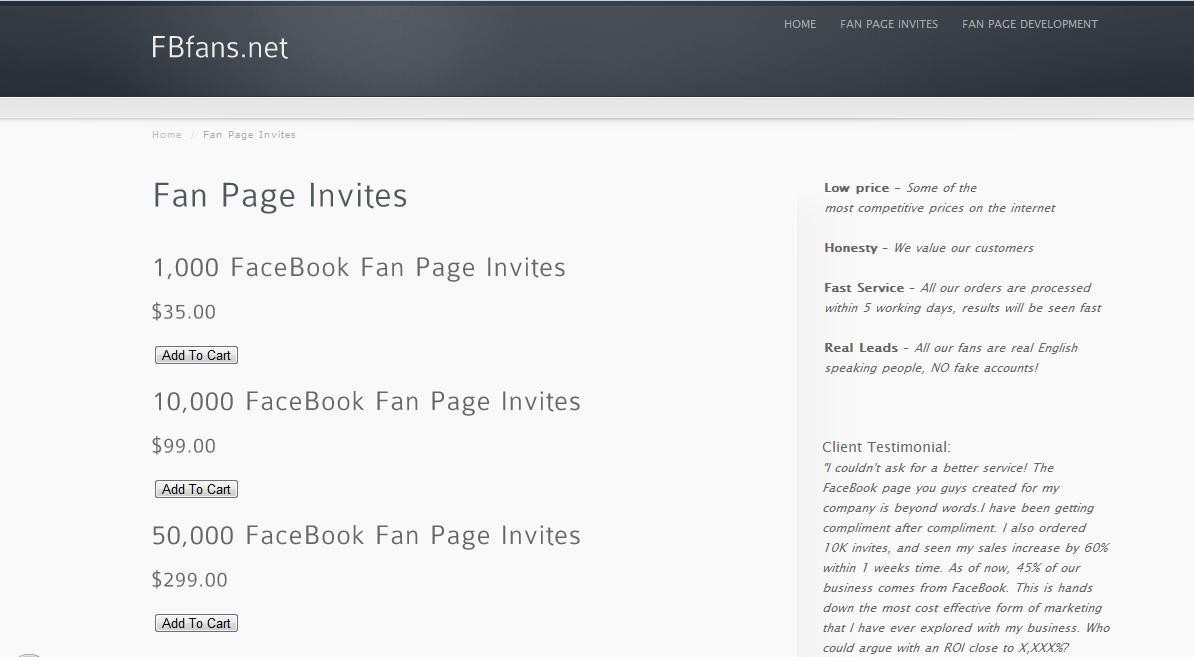Click the 50,000 FaceBook Fan Page Invites title

[x=366, y=536]
